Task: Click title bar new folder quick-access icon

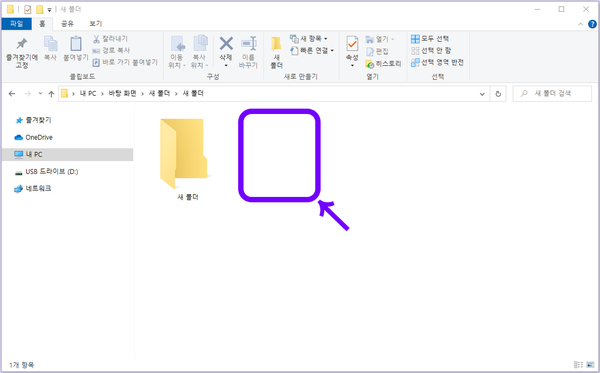Action: [x=39, y=9]
